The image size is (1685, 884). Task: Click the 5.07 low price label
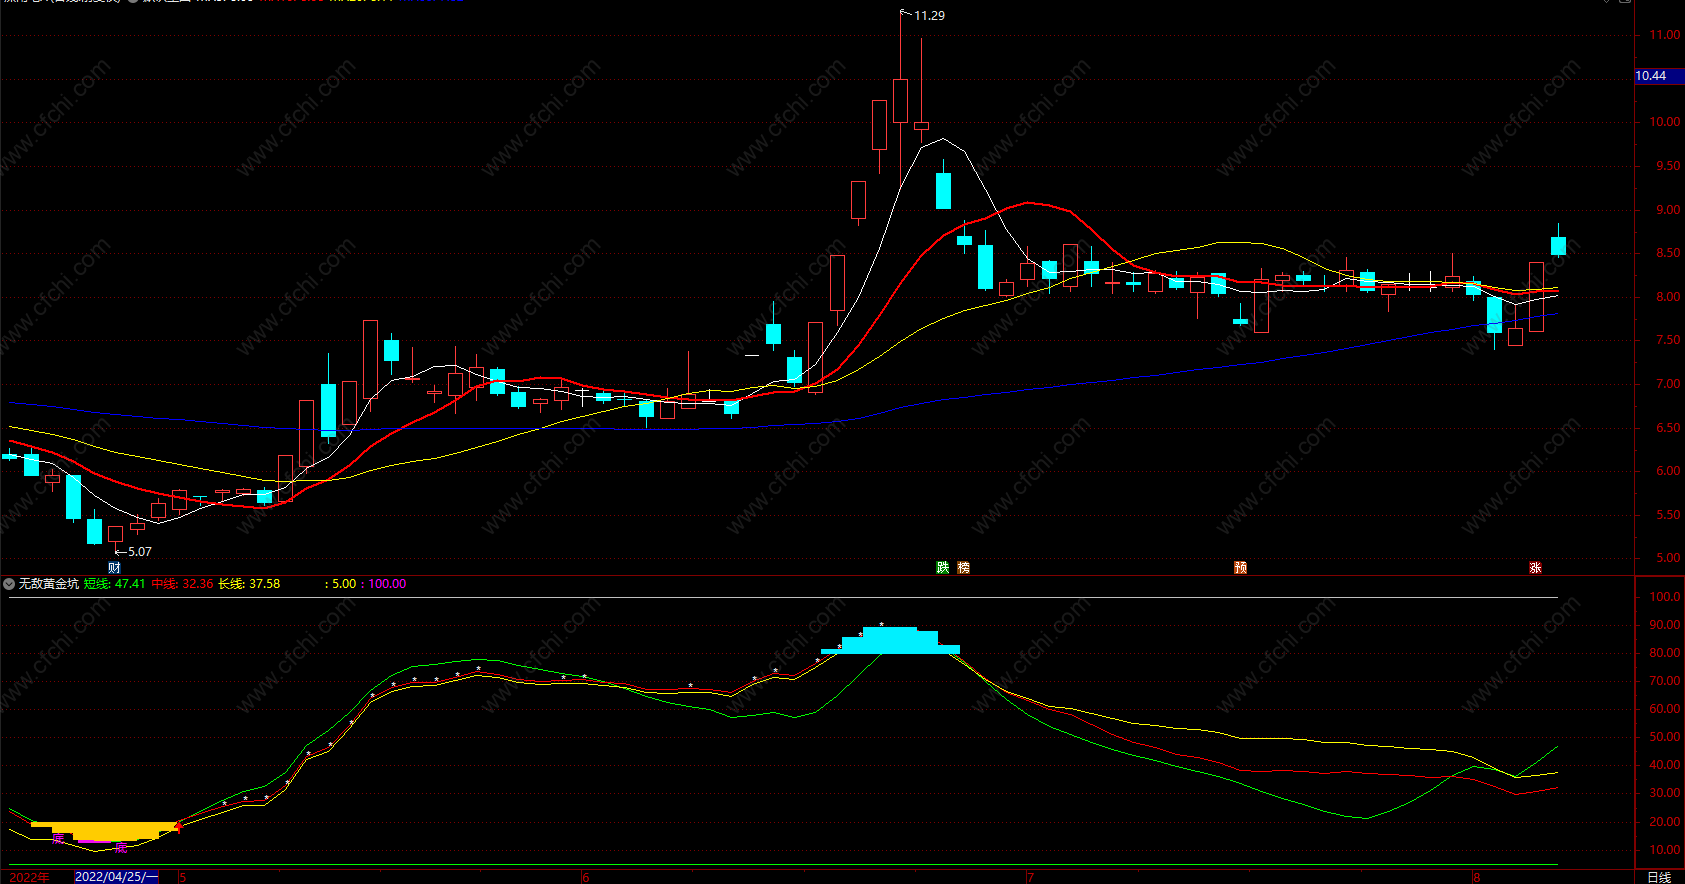[x=140, y=552]
